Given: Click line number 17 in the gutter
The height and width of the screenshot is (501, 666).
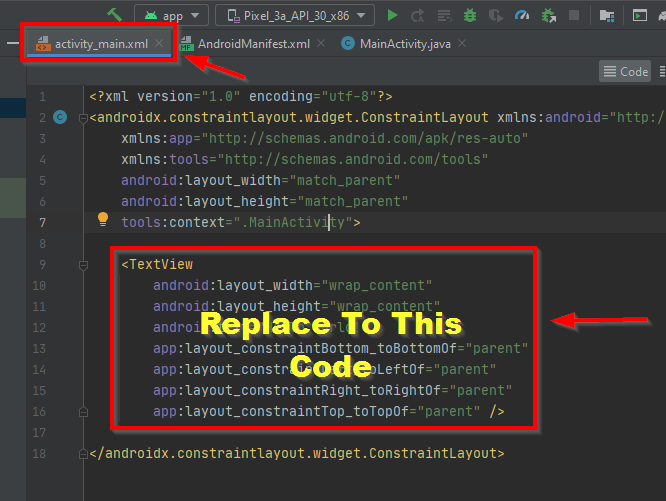Looking at the screenshot, I should 39,433.
